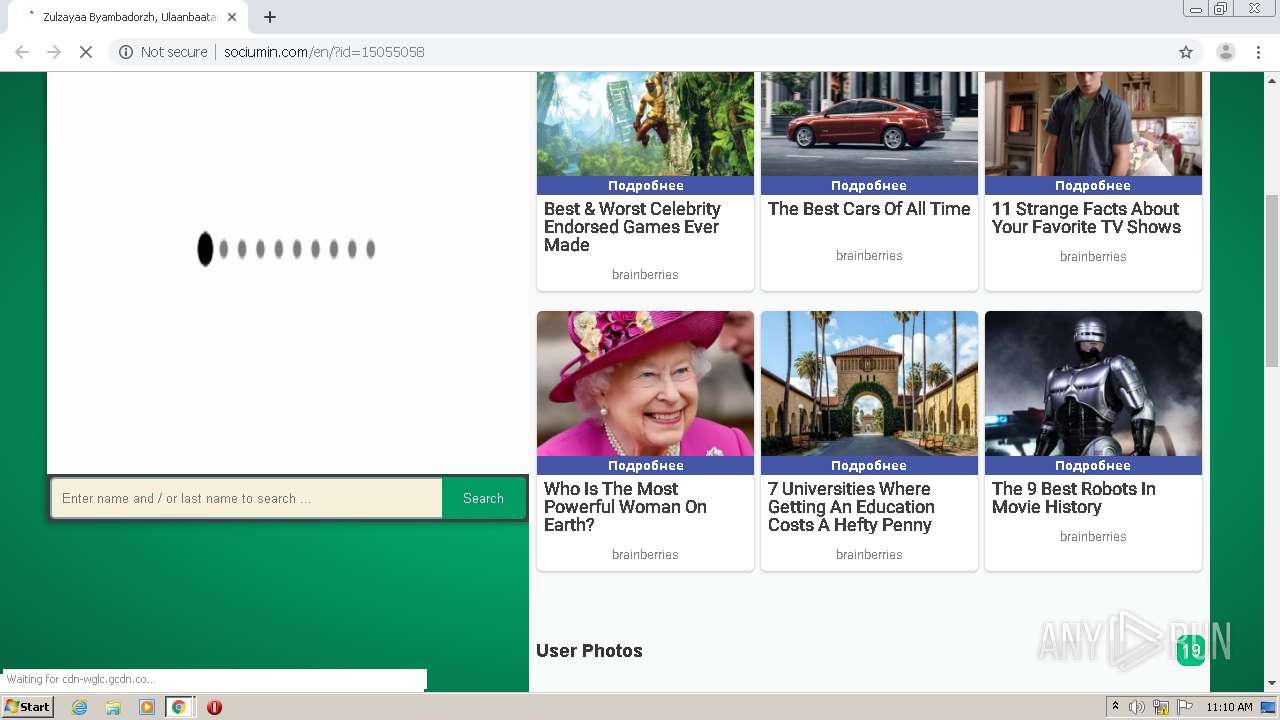
Task: Show hidden system tray icons
Action: tap(1115, 707)
